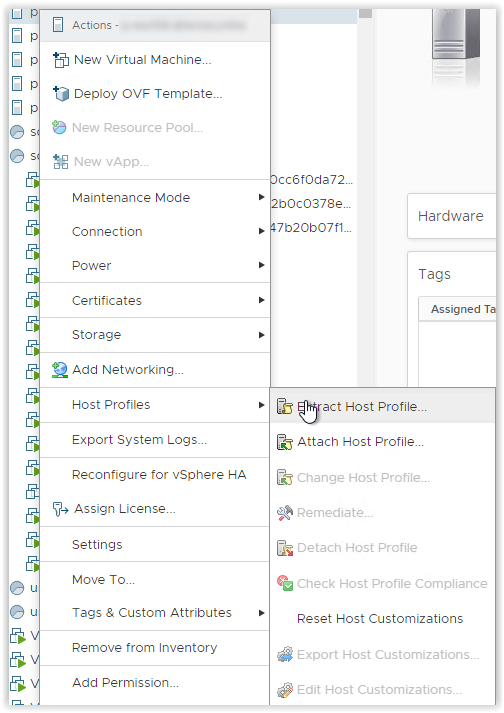Select Deploy OVF Template...
The image size is (504, 713).
pyautogui.click(x=155, y=94)
